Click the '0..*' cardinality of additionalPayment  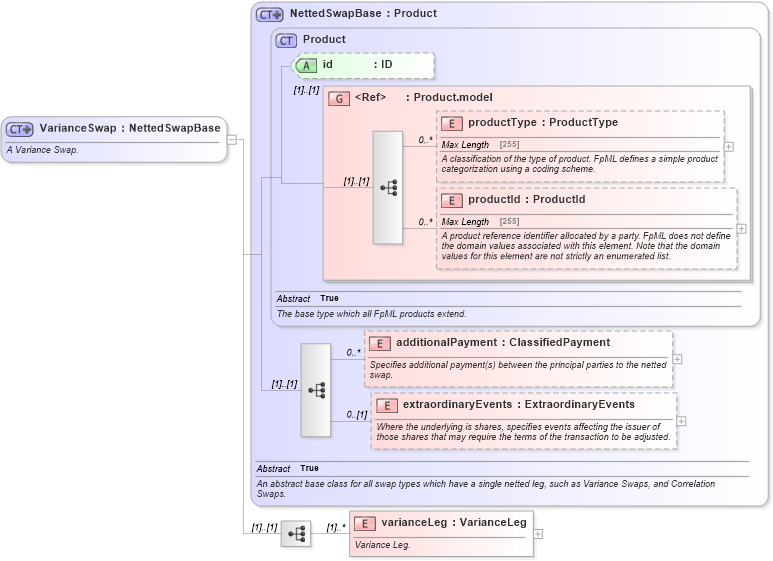coord(353,353)
